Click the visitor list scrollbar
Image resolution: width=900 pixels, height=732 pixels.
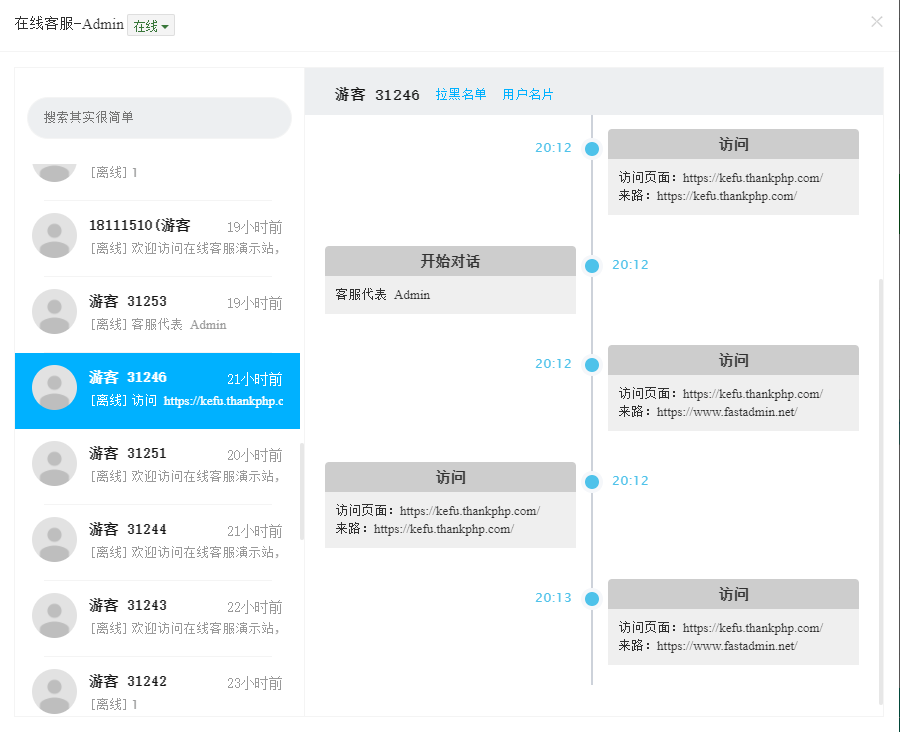[302, 490]
